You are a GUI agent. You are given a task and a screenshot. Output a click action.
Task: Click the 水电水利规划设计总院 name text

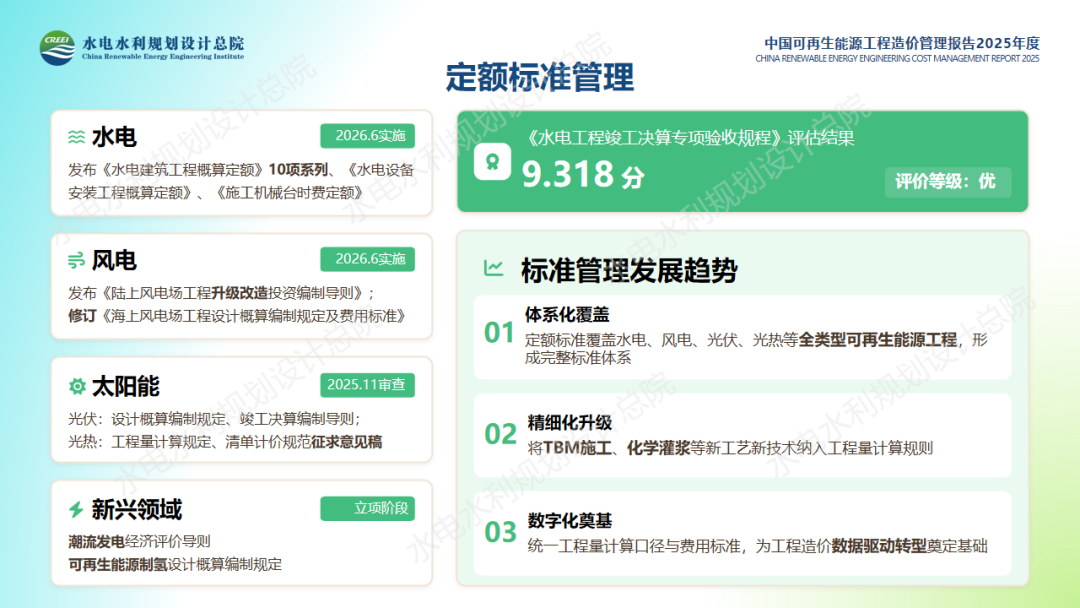click(x=163, y=43)
